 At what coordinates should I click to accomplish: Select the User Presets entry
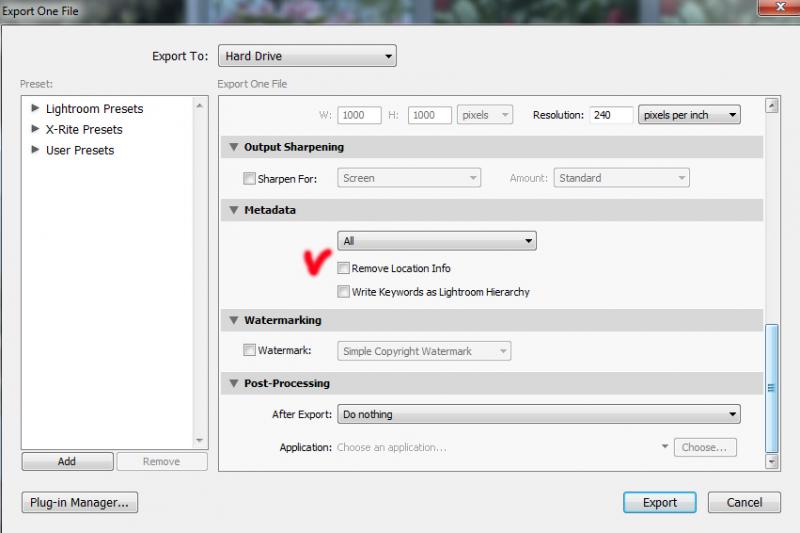(80, 150)
